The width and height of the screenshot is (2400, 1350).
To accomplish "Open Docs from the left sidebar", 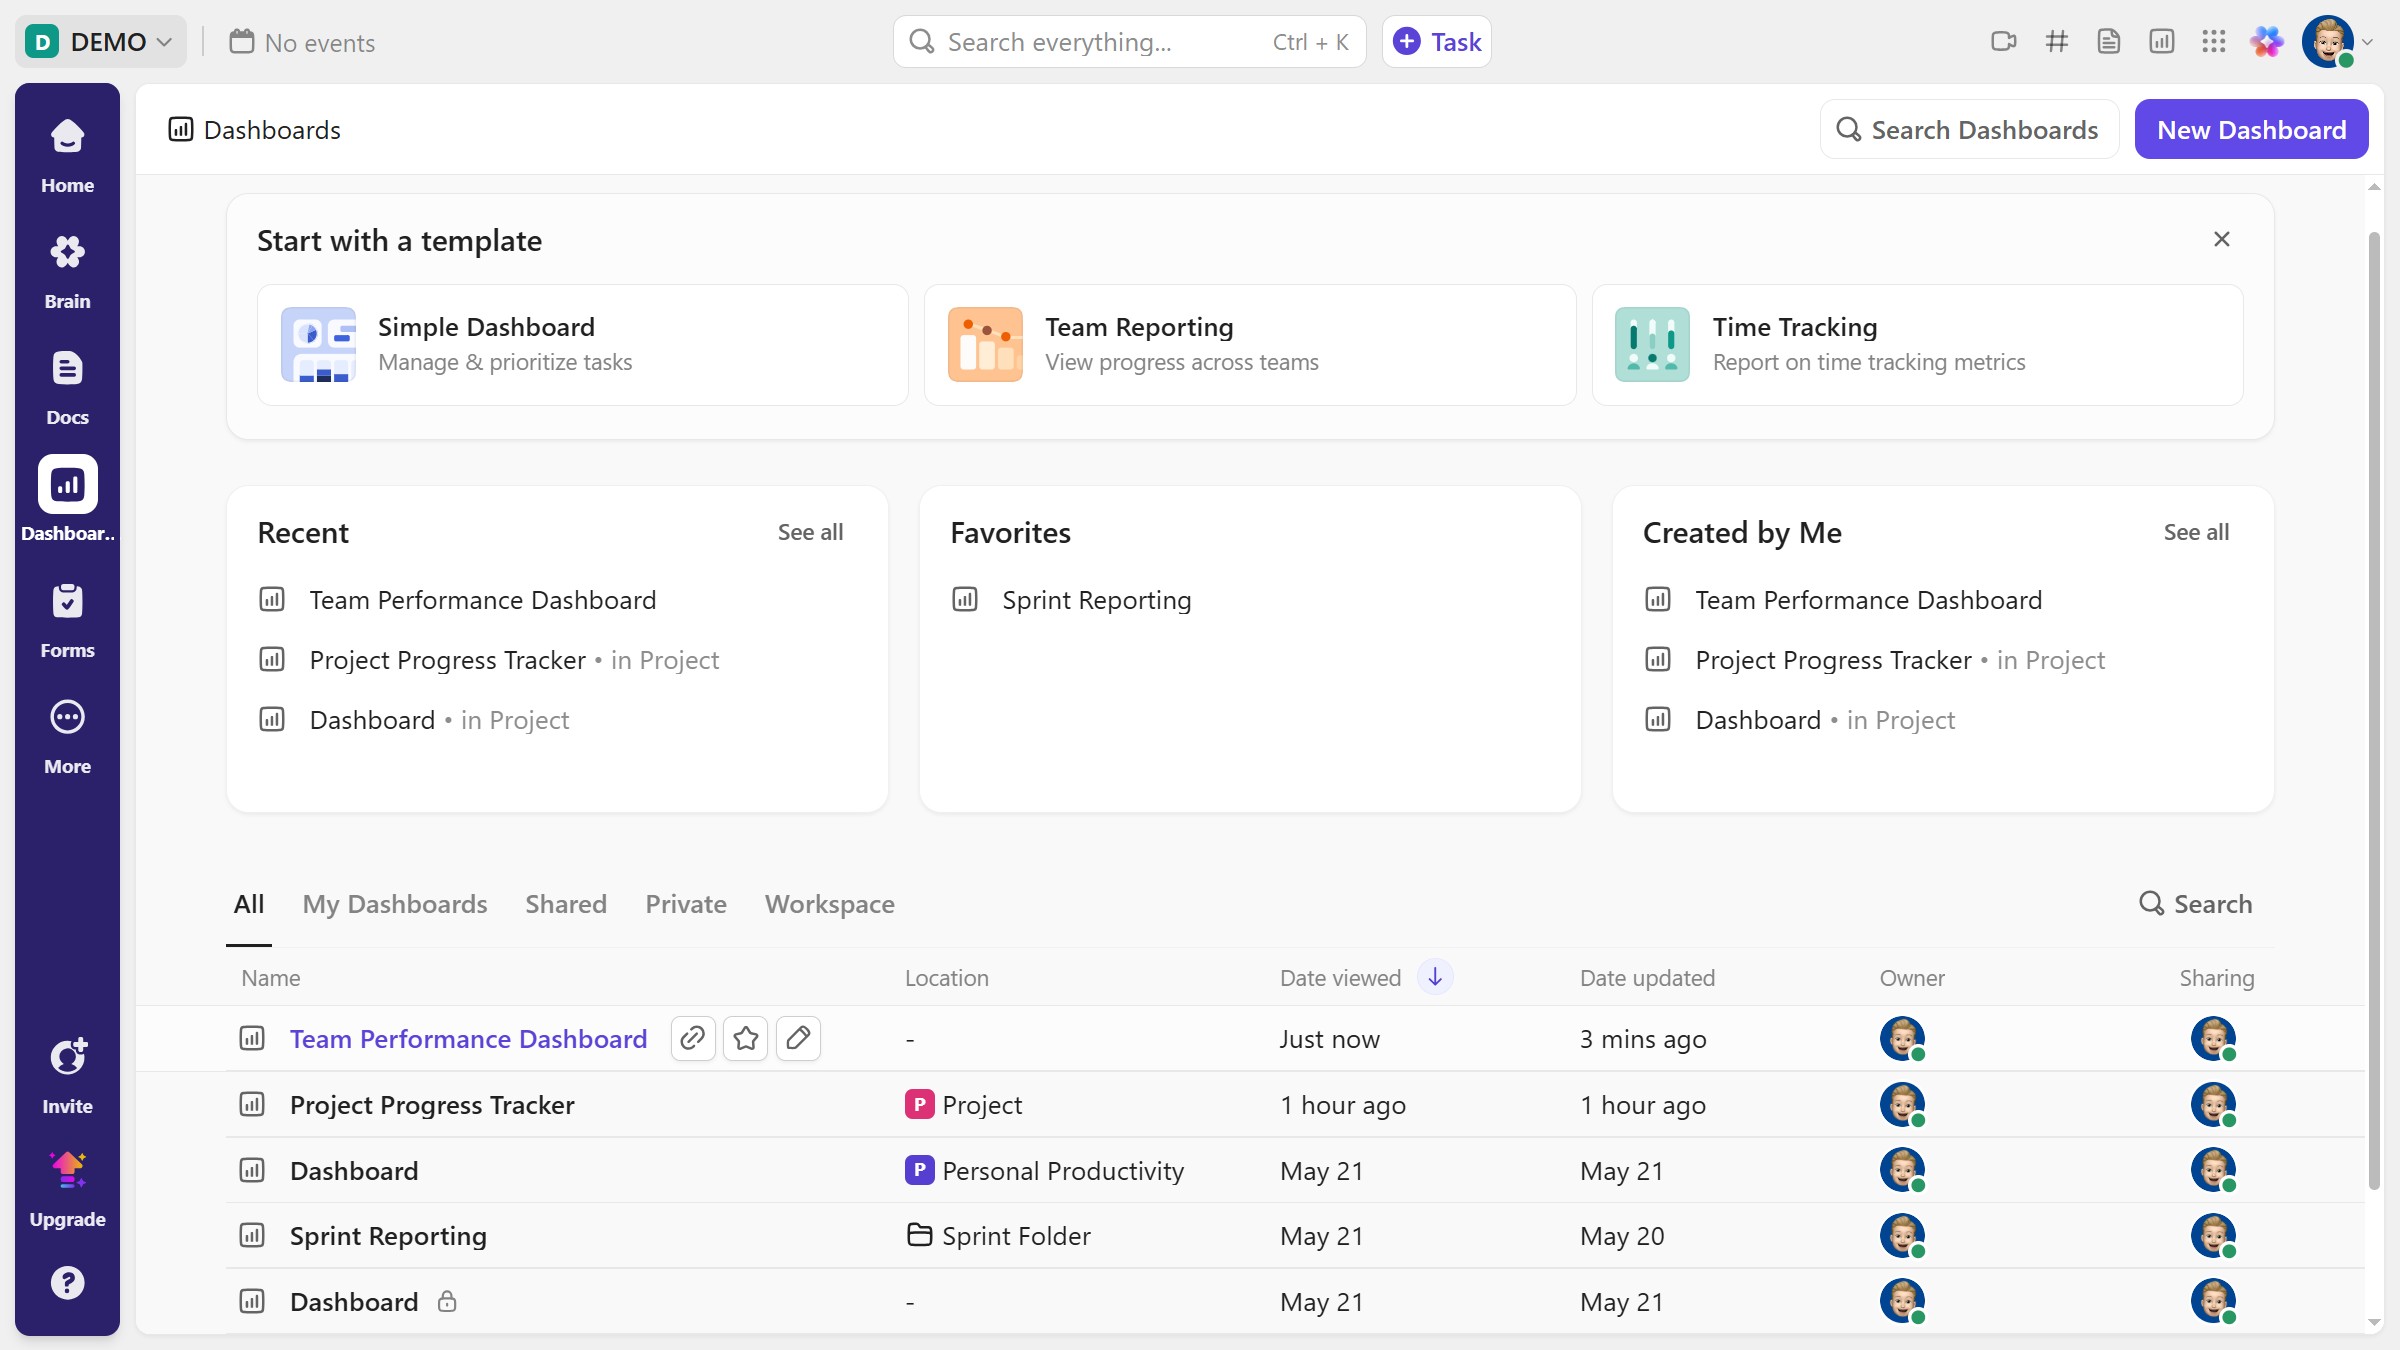I will pos(67,384).
